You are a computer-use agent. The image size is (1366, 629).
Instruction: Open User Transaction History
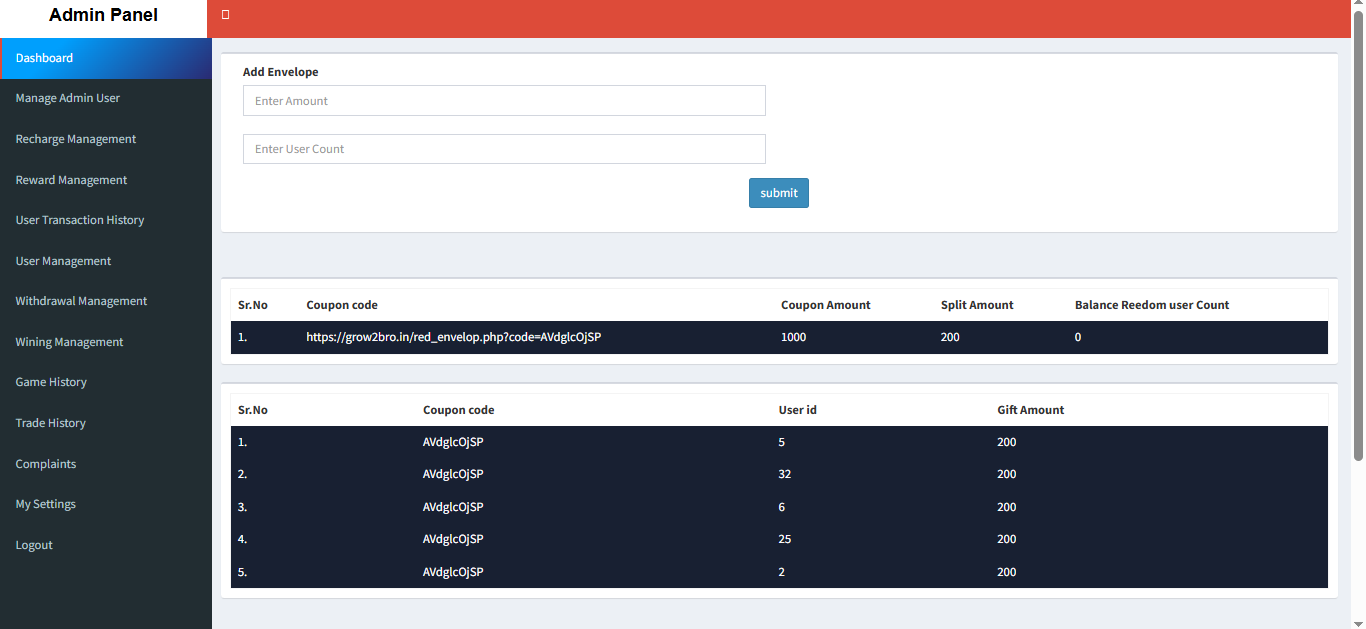(x=80, y=220)
